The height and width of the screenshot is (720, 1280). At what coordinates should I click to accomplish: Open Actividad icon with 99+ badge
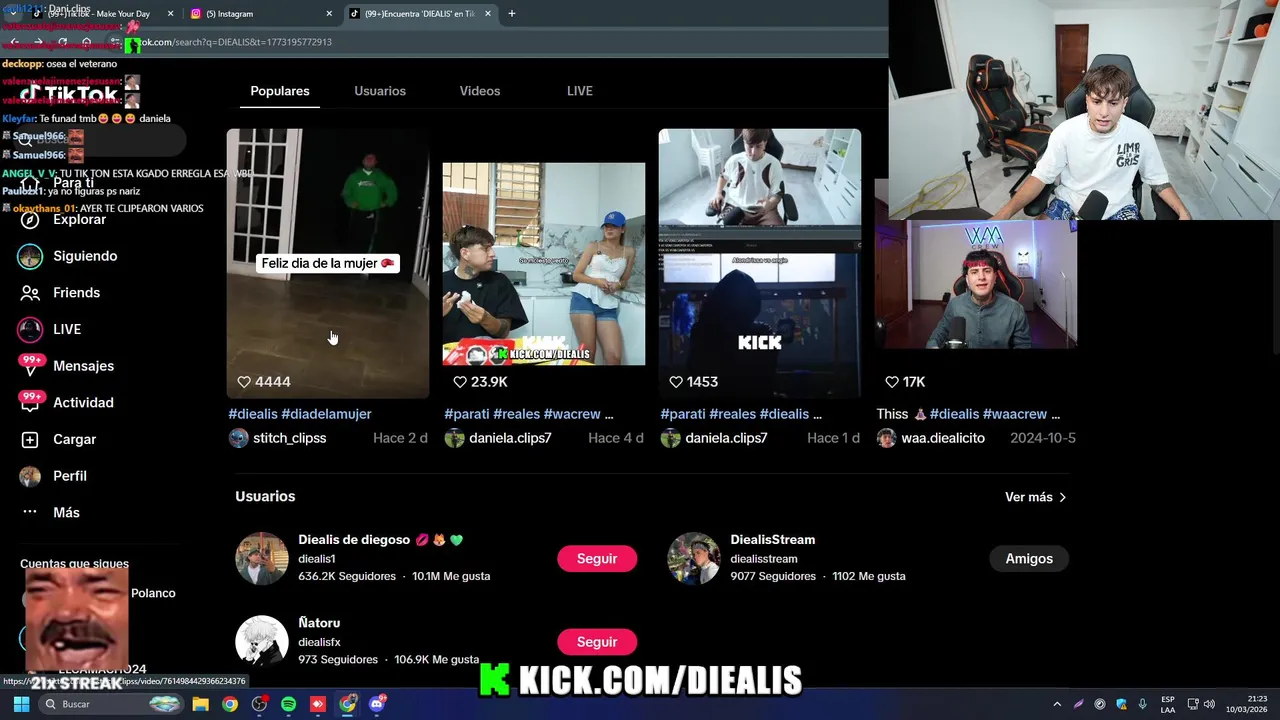(x=30, y=402)
